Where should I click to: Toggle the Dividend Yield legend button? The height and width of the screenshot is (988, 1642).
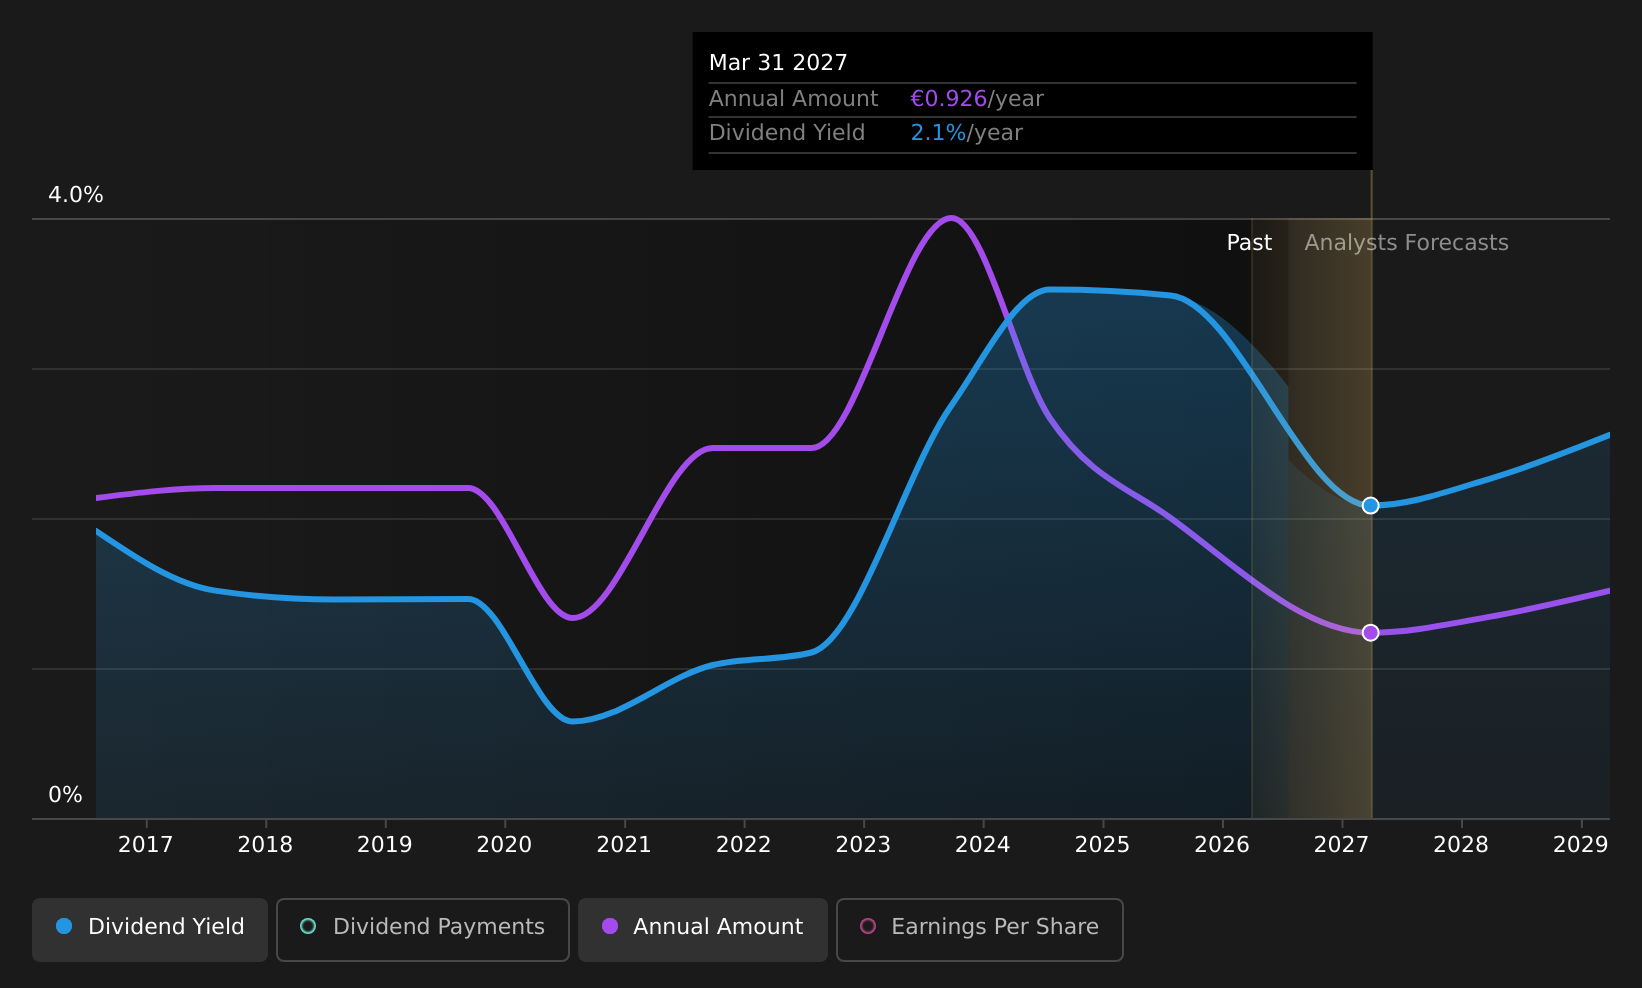point(150,930)
